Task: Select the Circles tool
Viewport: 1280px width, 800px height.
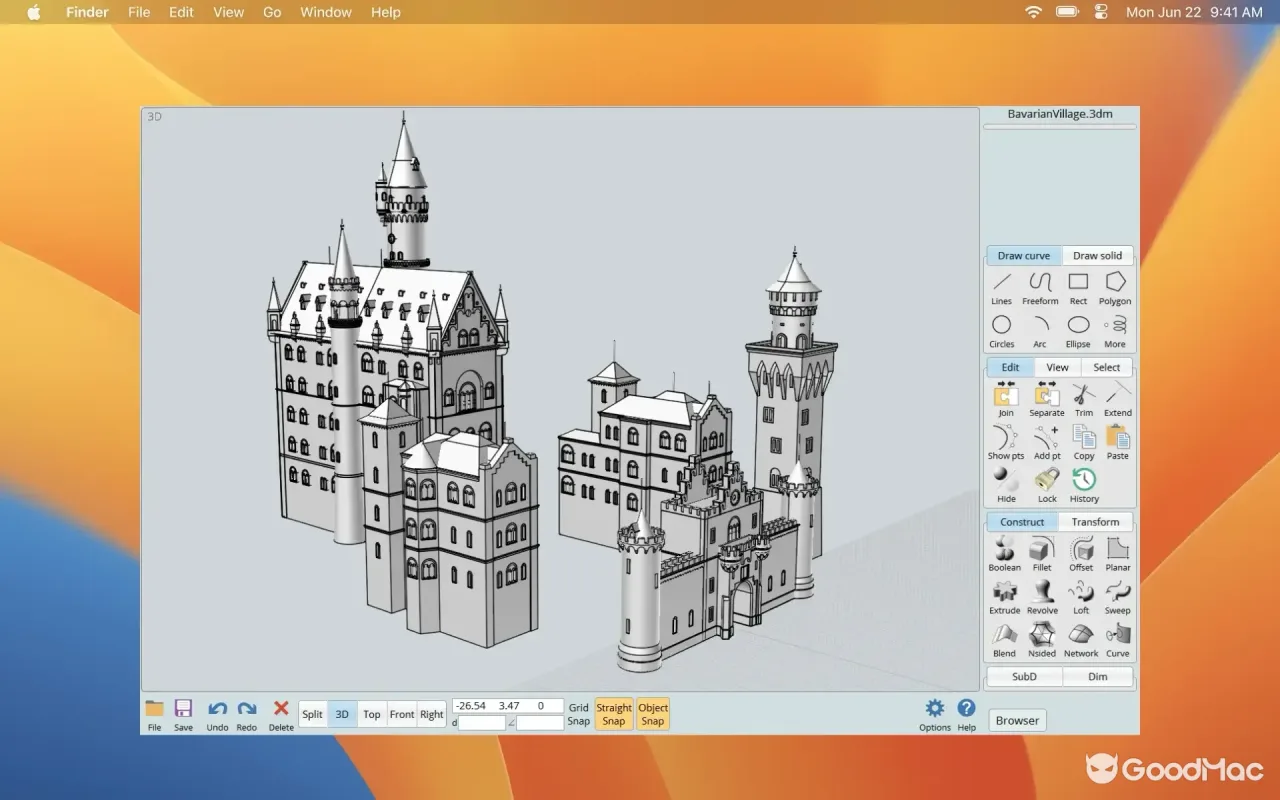Action: (x=1002, y=331)
